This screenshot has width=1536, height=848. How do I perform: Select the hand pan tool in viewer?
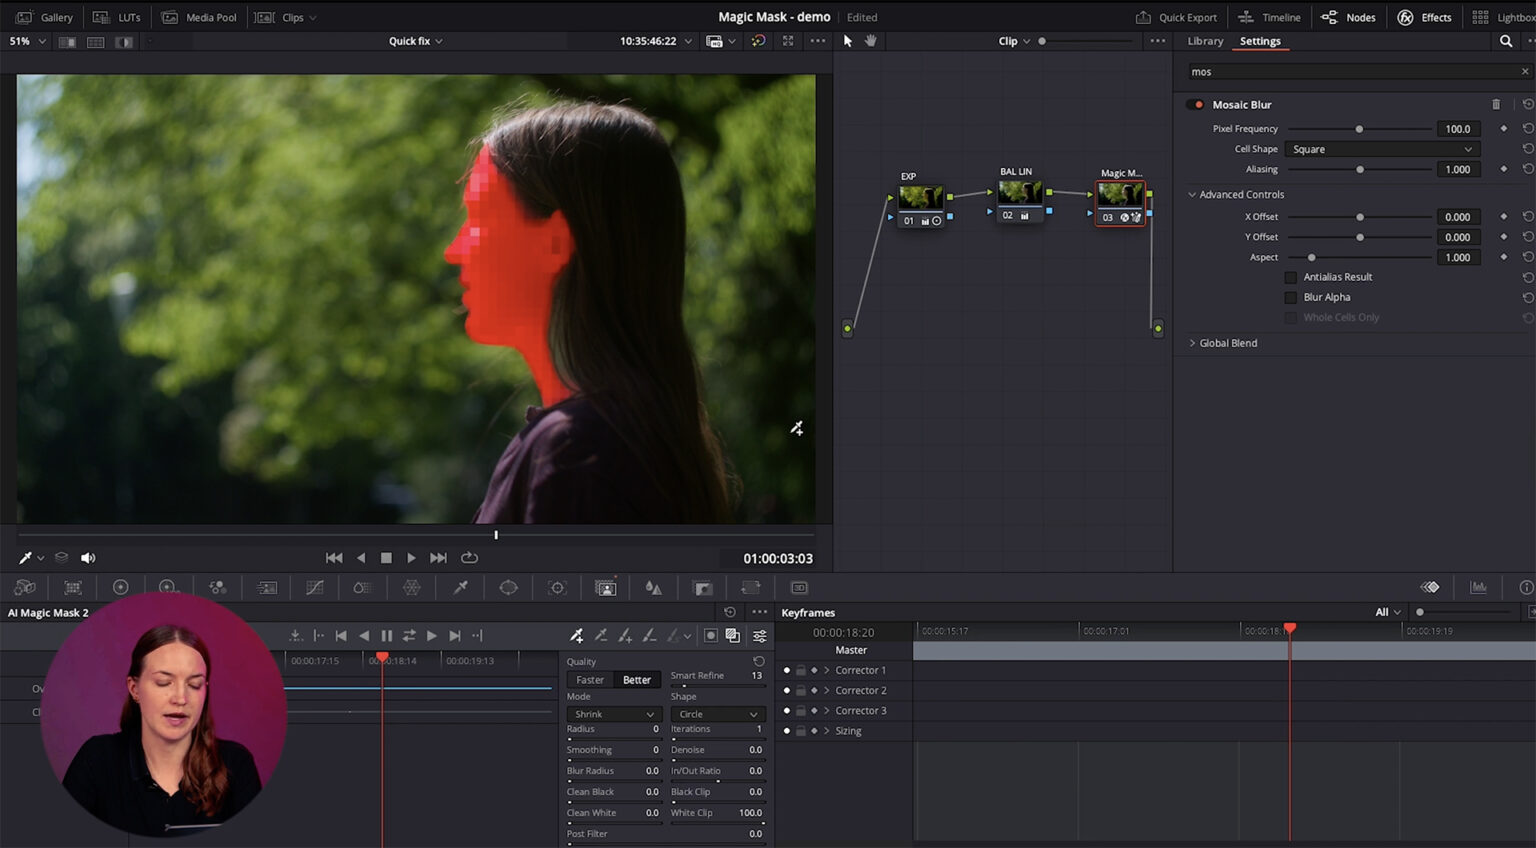click(870, 41)
